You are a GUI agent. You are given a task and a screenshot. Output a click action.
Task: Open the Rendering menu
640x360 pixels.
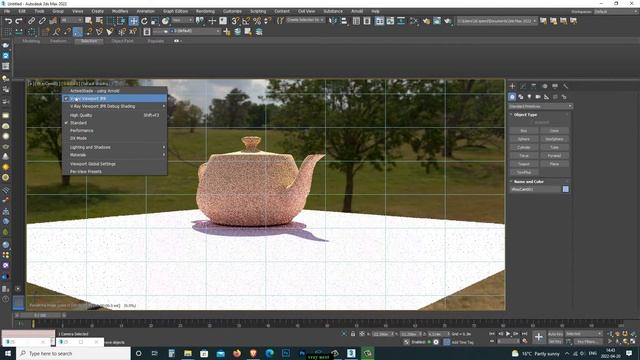pos(205,11)
